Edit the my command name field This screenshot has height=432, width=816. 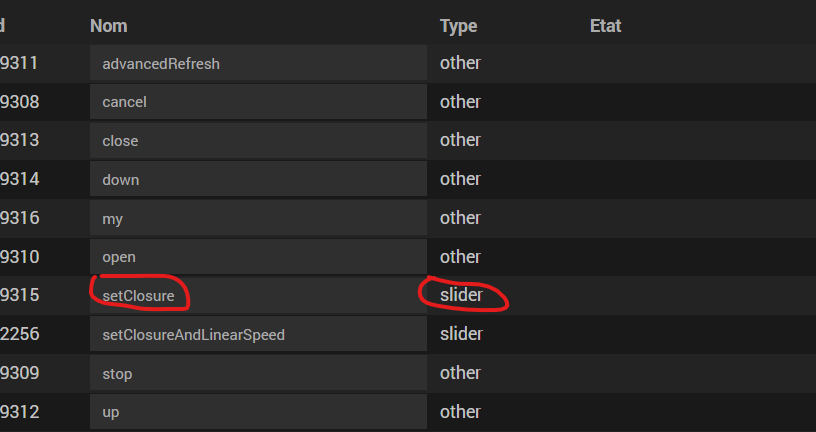(x=258, y=218)
